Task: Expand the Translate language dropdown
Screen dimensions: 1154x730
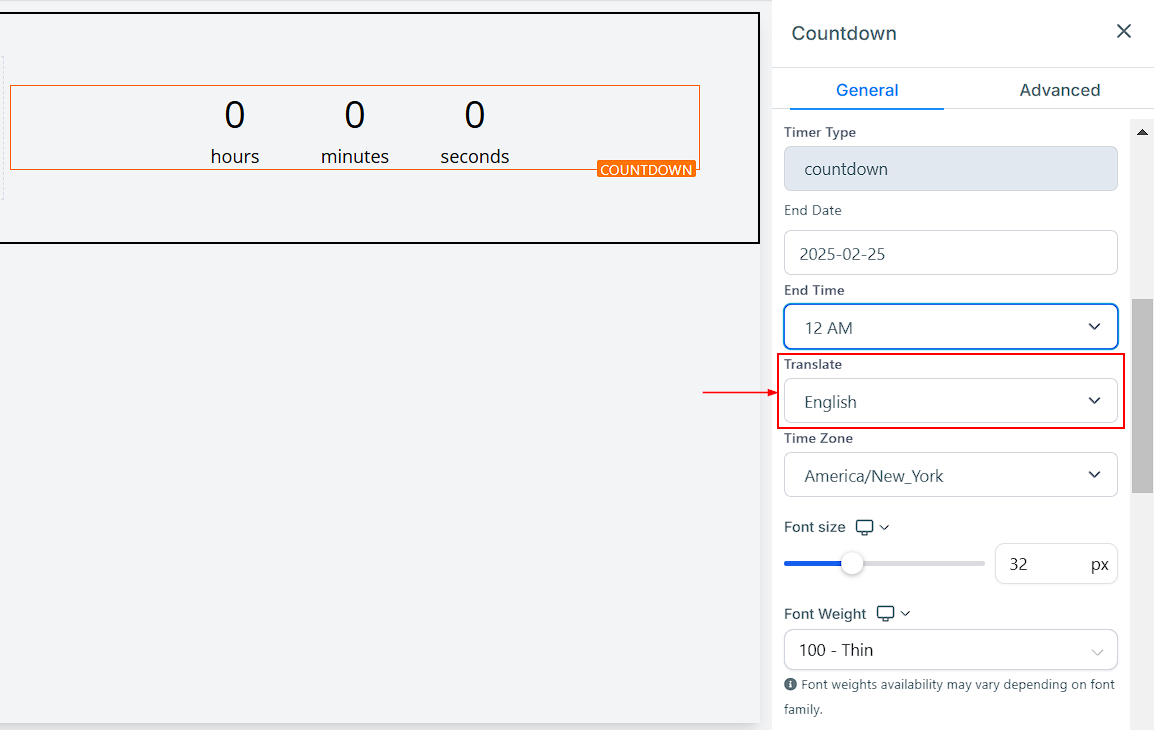Action: 950,401
